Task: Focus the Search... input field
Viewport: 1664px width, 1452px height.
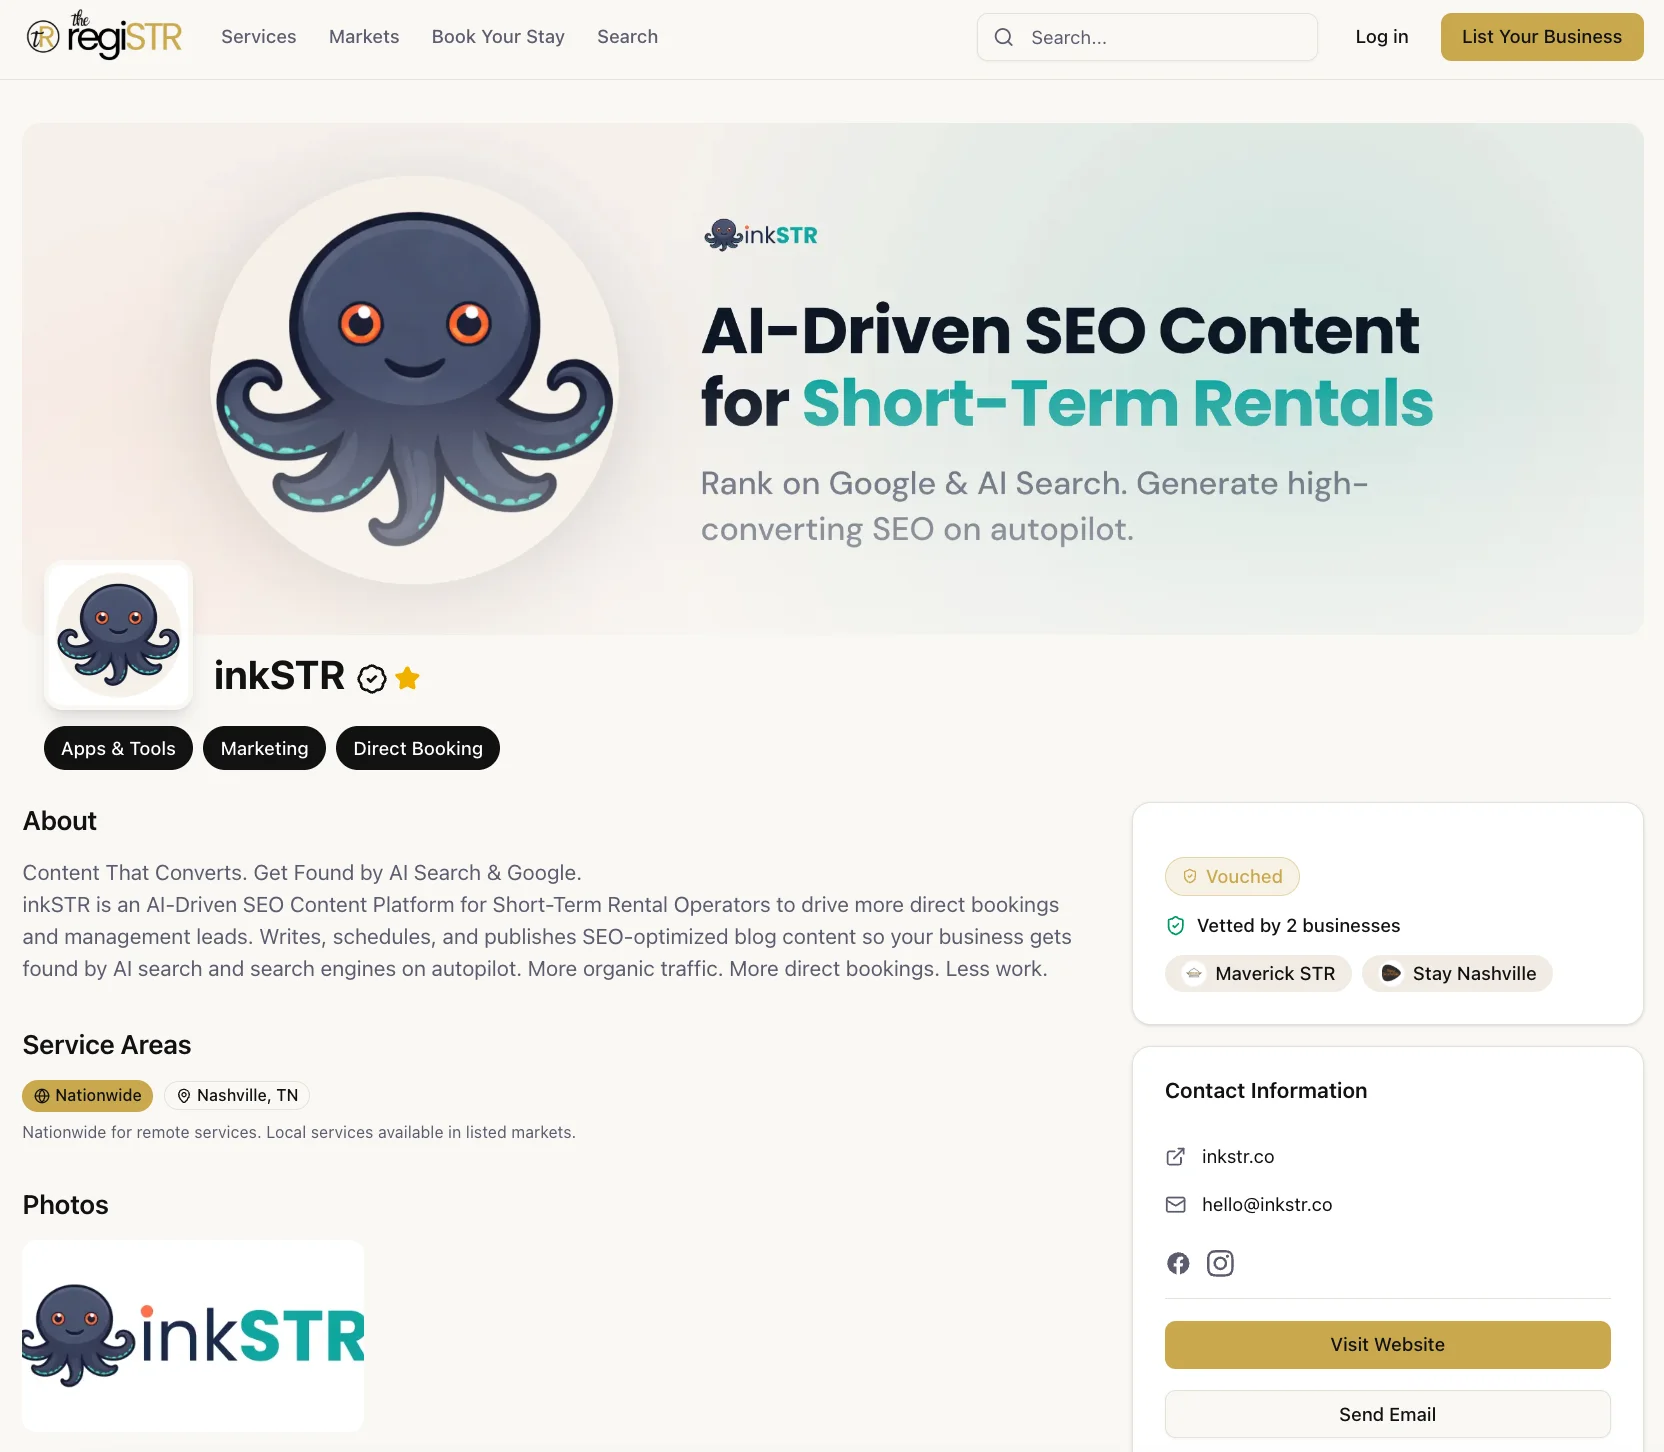Action: click(1147, 37)
